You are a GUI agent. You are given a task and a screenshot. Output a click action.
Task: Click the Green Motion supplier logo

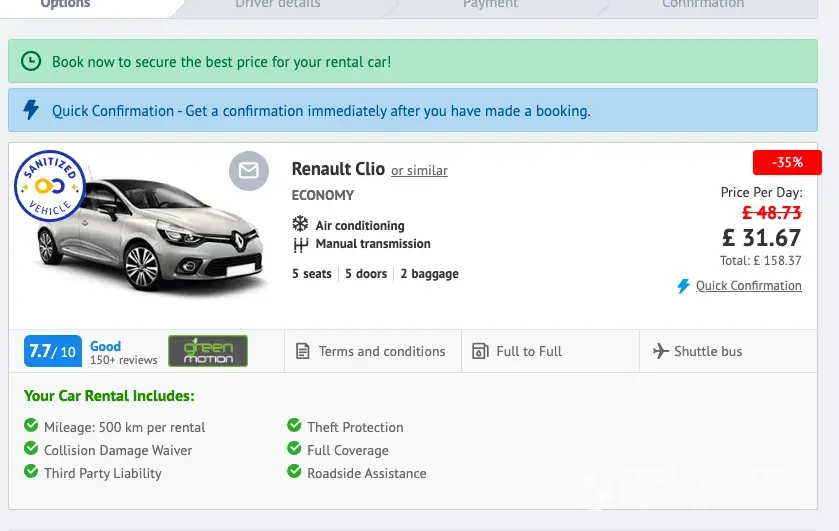207,351
